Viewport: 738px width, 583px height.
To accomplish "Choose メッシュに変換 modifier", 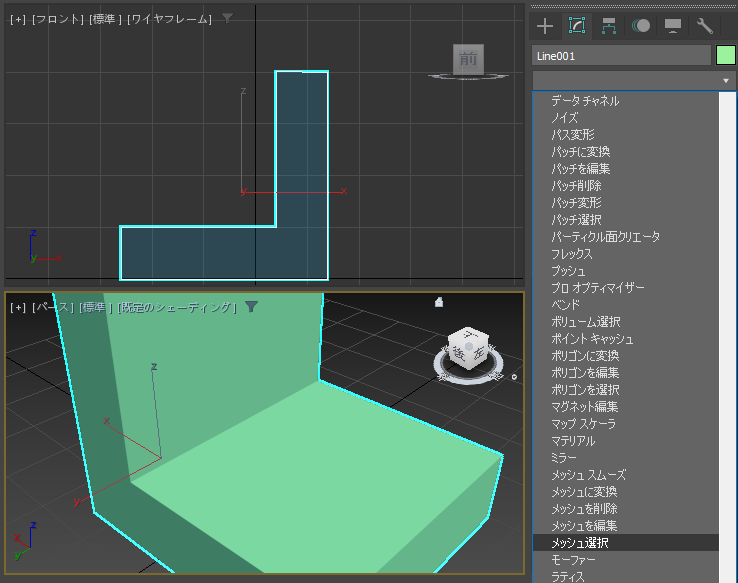I will click(626, 491).
